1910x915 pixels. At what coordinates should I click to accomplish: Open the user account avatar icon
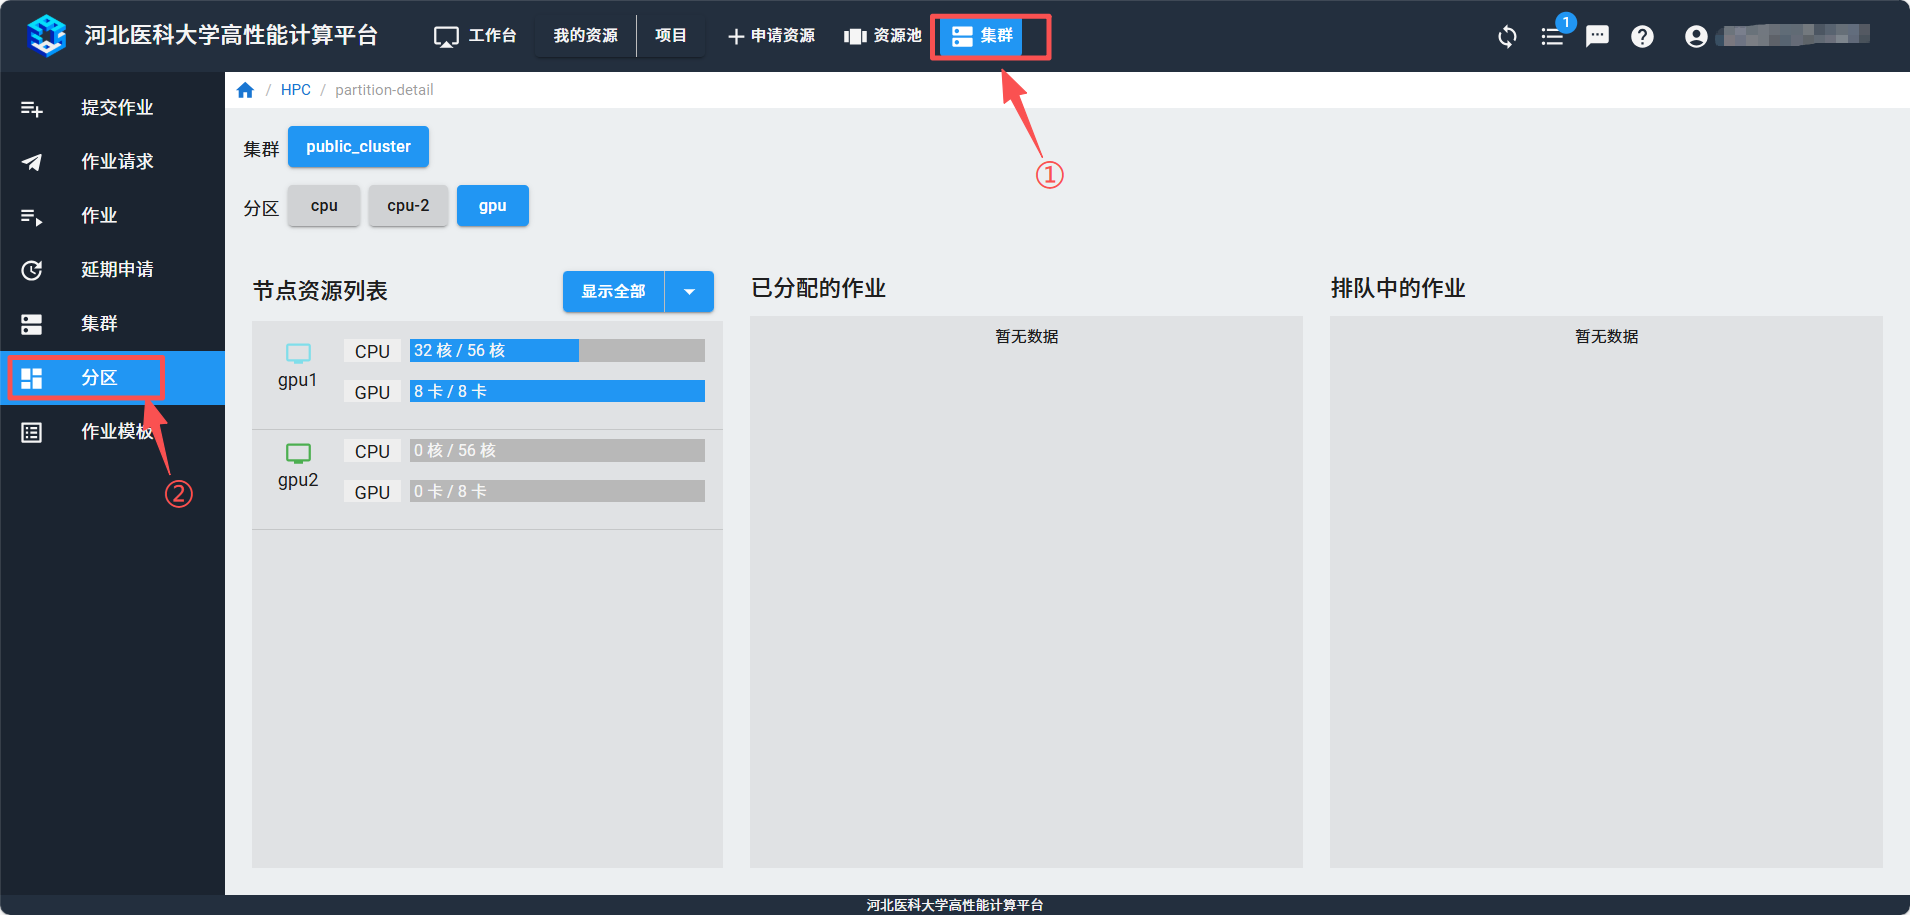(1696, 37)
